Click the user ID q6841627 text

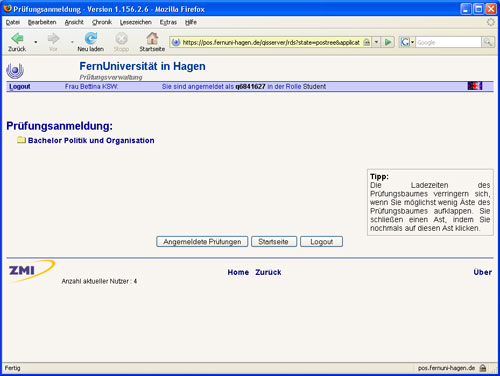coord(250,86)
